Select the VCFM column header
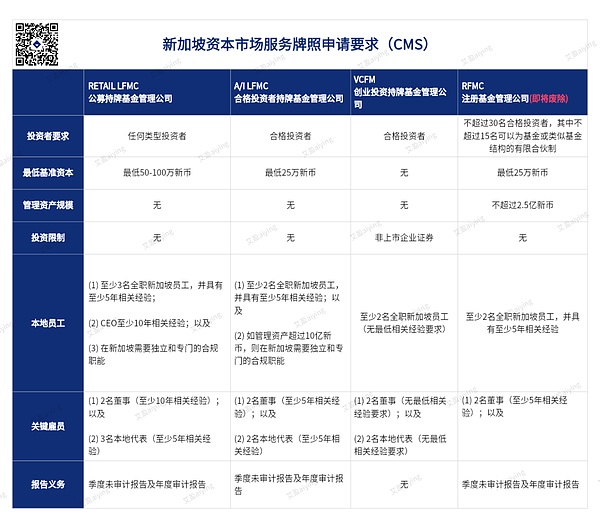600x521 pixels. [x=400, y=92]
